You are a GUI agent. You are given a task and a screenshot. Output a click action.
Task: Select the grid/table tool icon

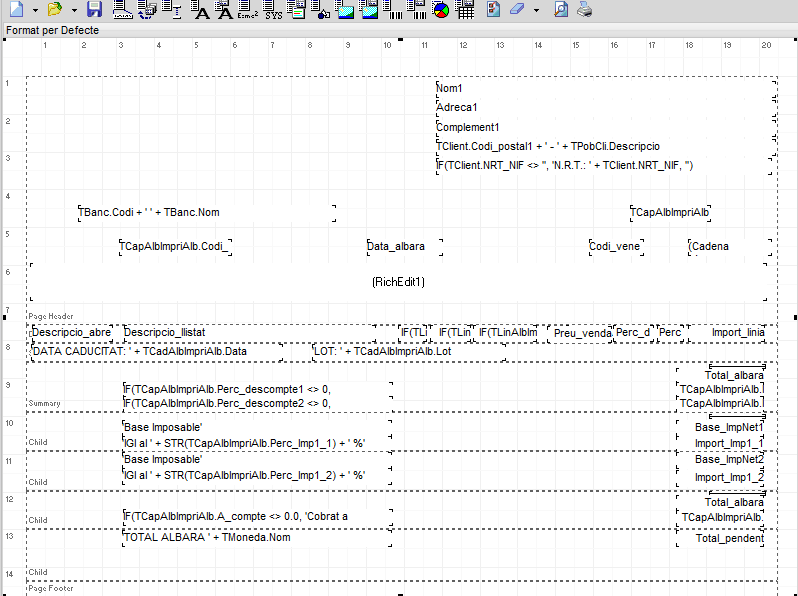pos(465,9)
